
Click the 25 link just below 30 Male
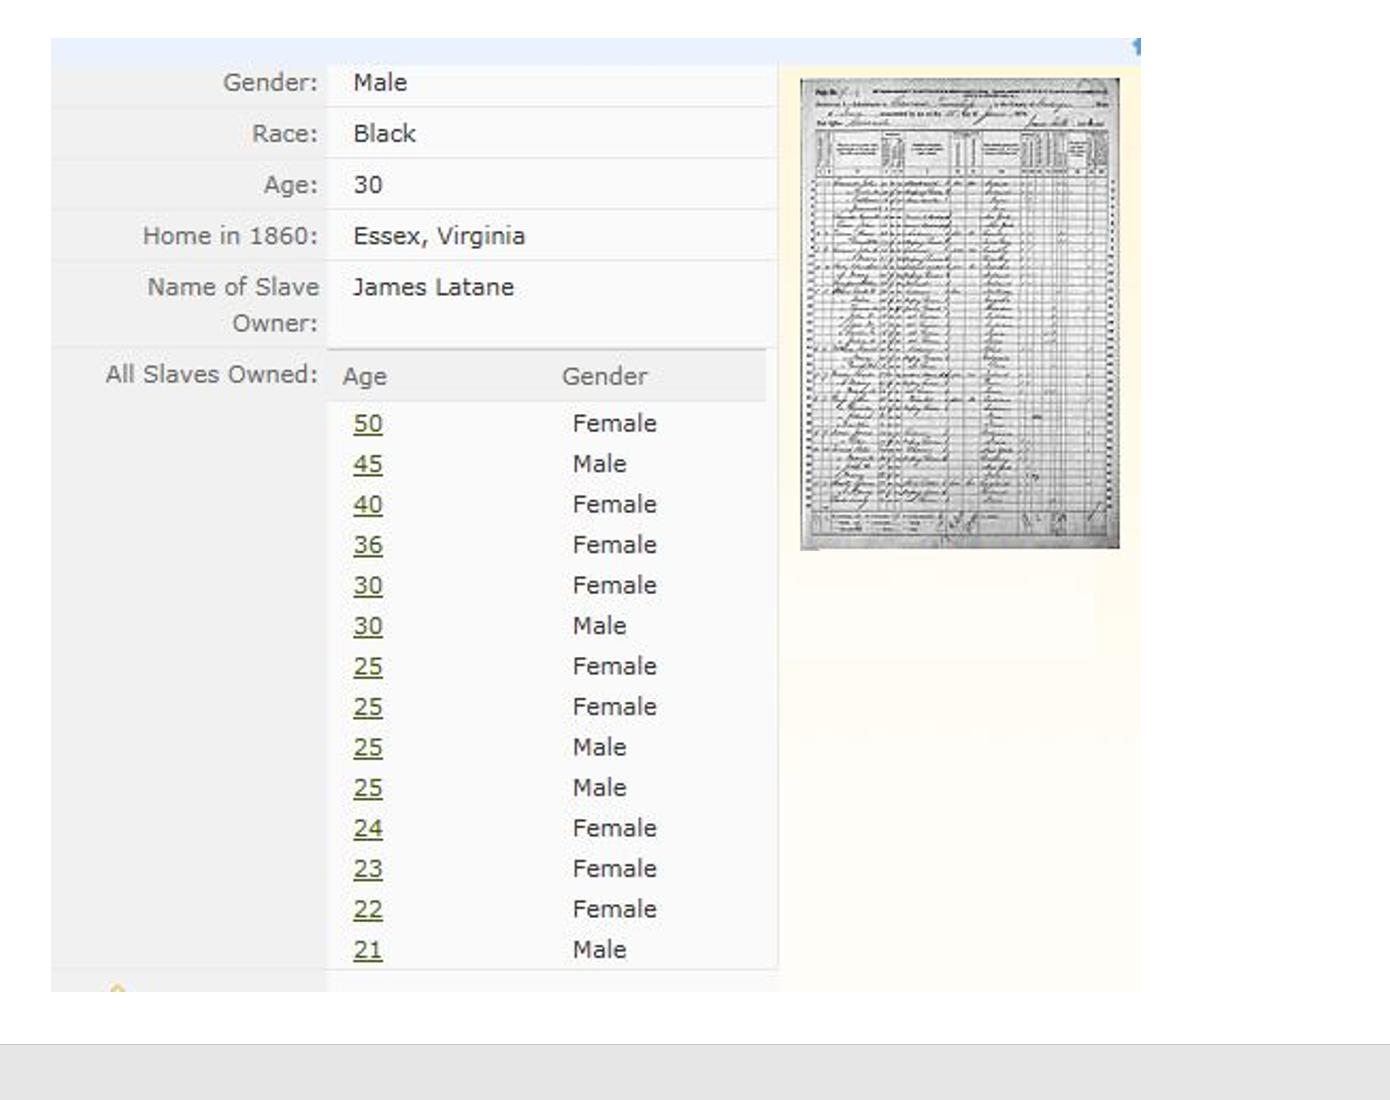(x=368, y=667)
